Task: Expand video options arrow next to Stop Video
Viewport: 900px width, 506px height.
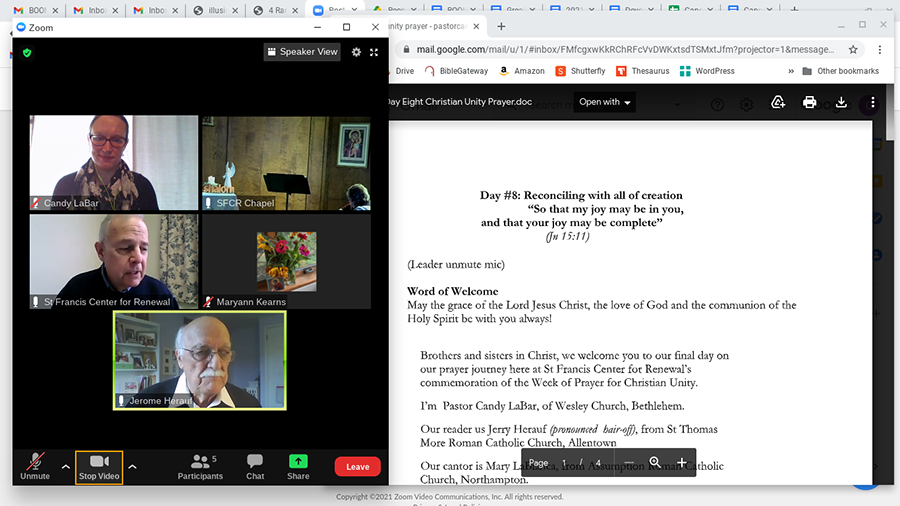Action: [x=133, y=466]
